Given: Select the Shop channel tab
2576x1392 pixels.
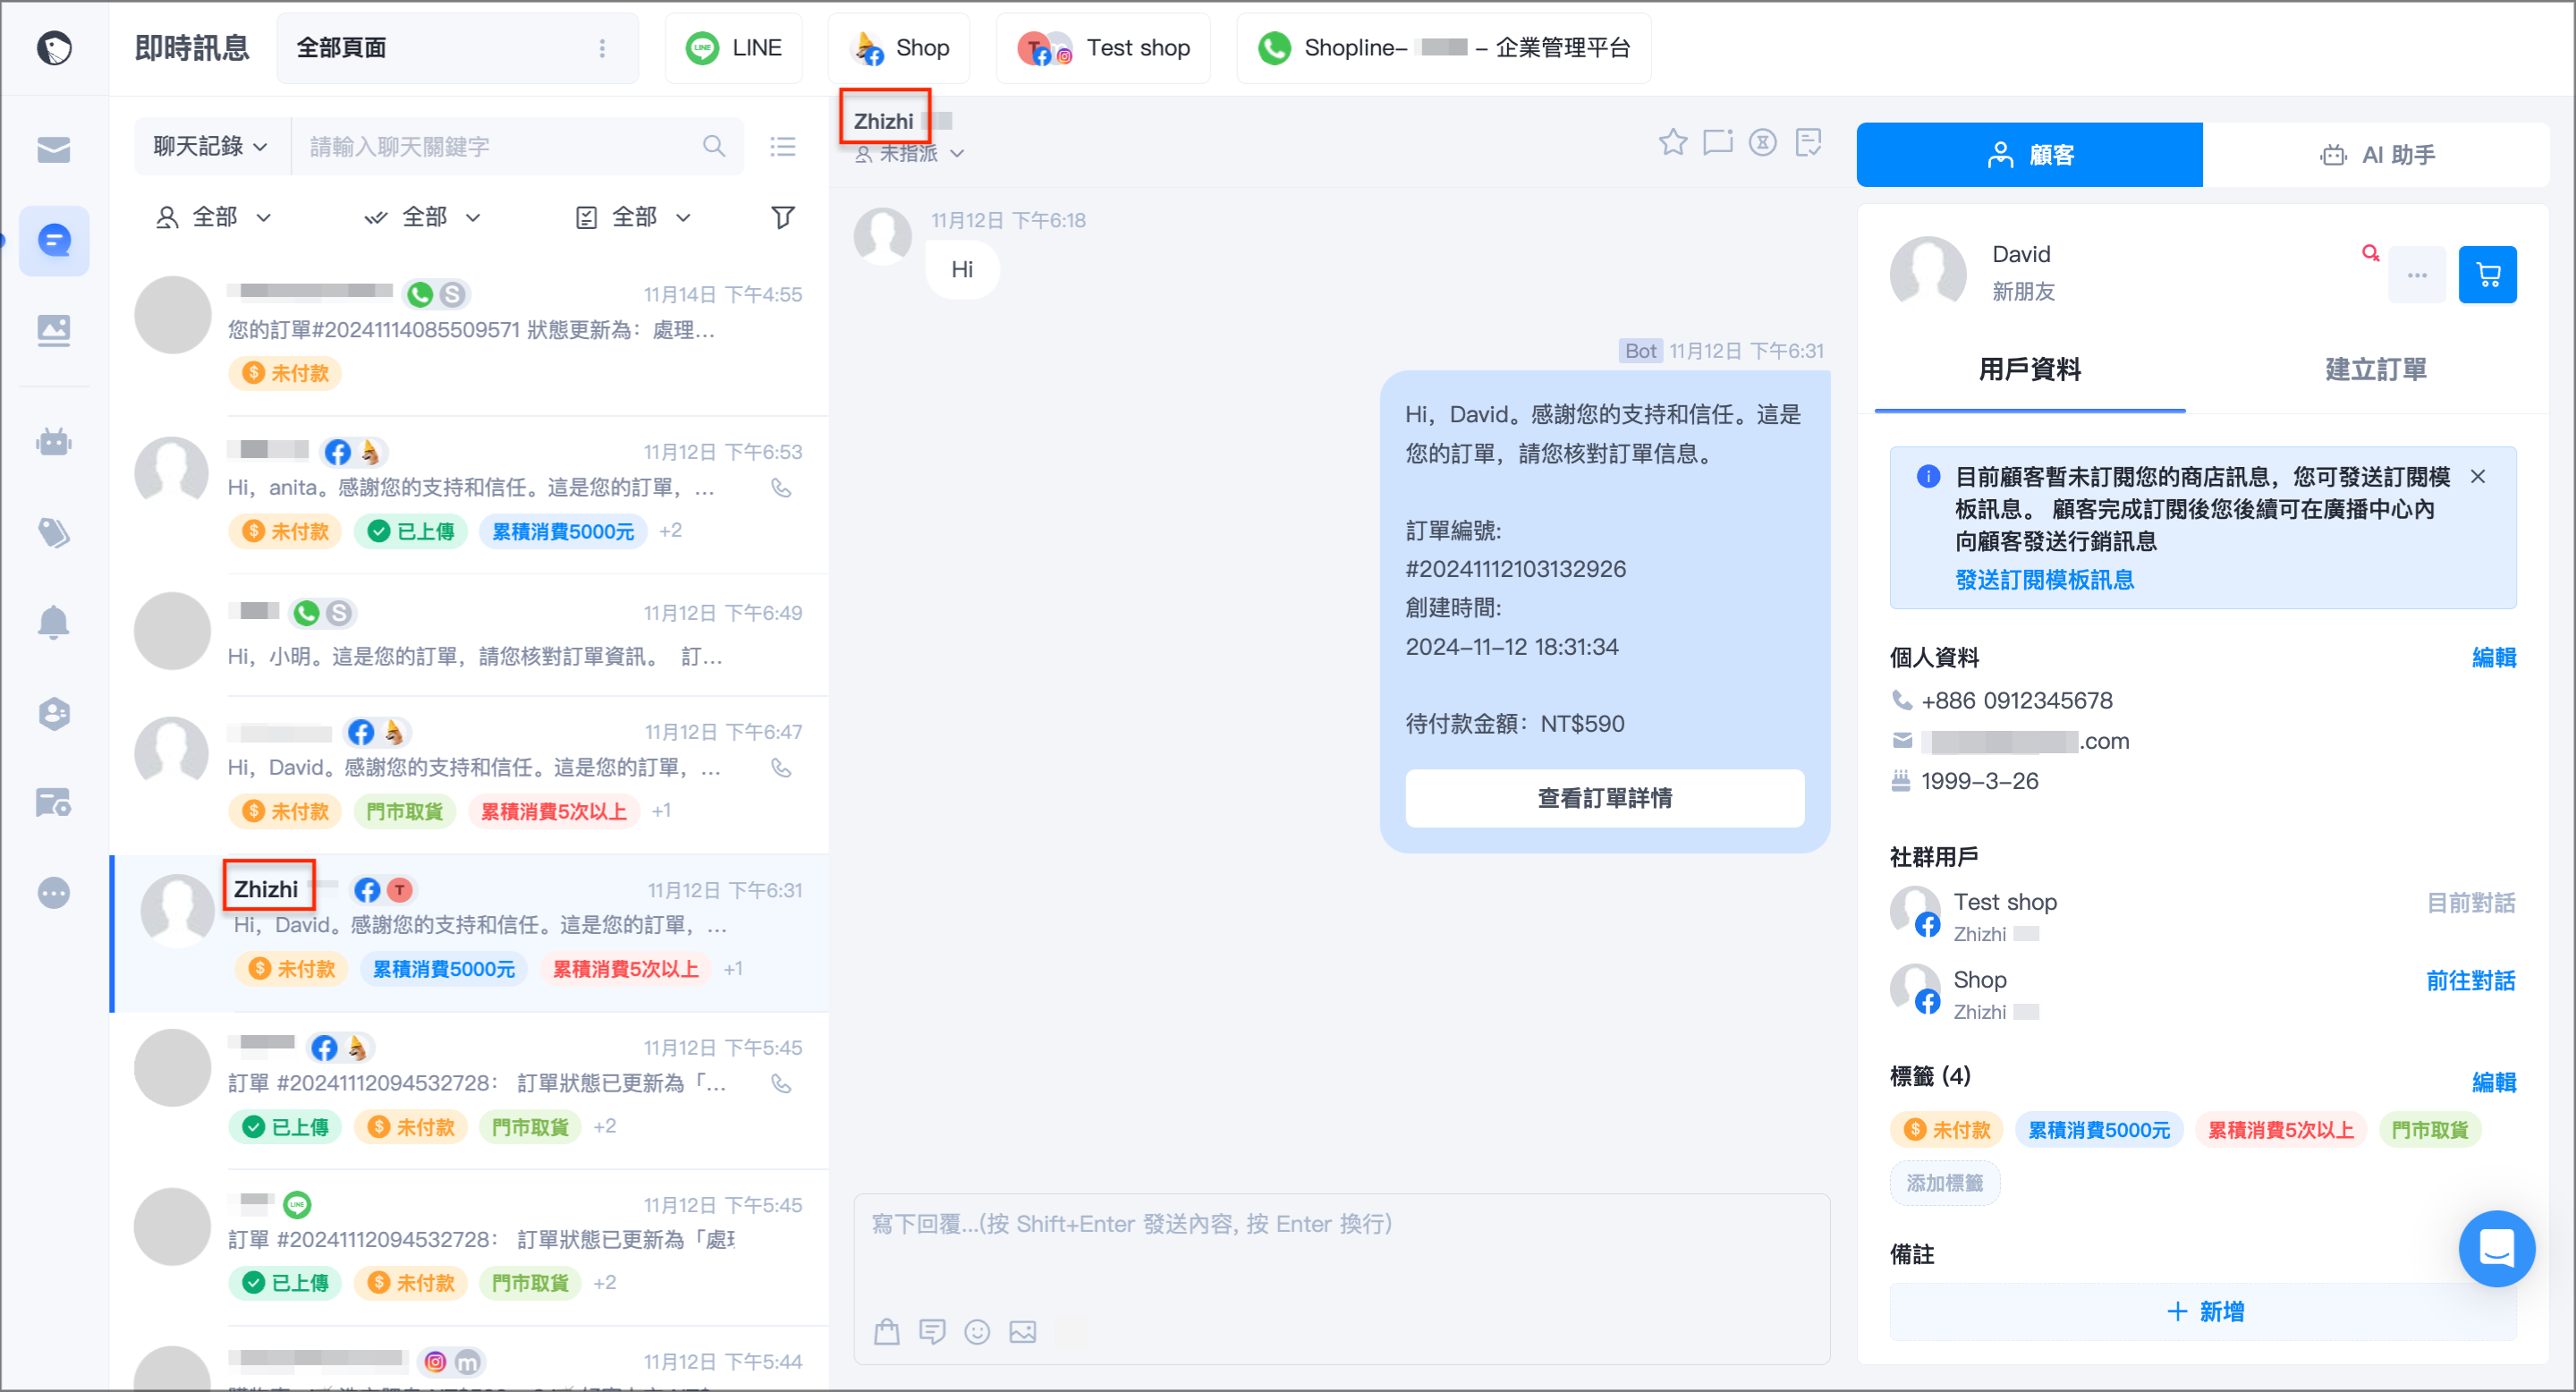Looking at the screenshot, I should coord(898,48).
